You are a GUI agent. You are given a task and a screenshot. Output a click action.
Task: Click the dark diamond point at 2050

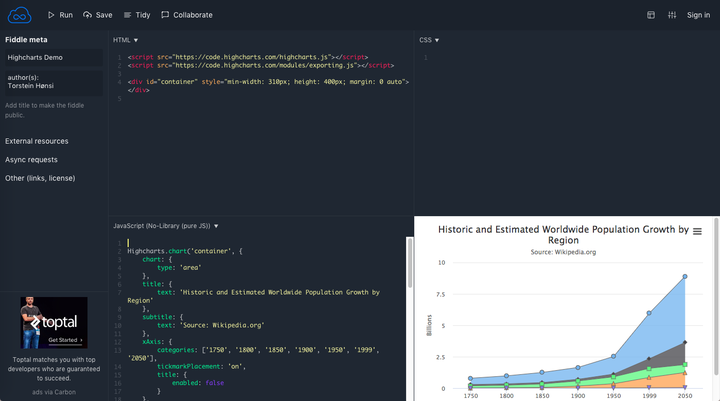coord(685,342)
